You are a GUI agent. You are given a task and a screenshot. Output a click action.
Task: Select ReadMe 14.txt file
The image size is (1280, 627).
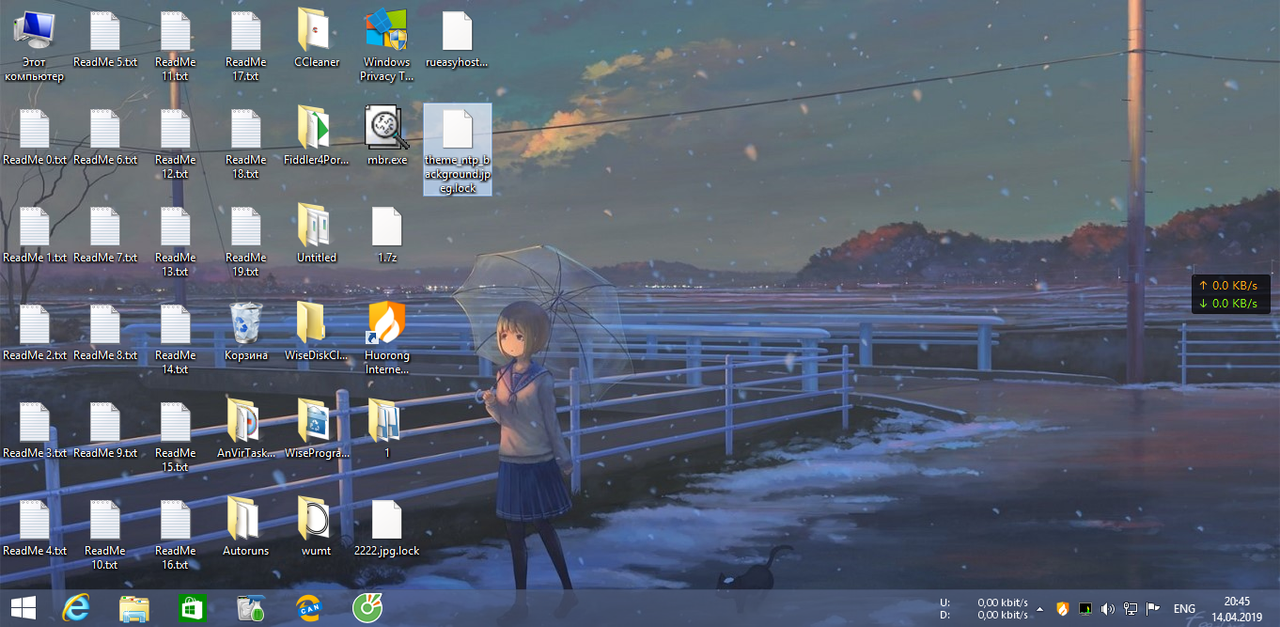tap(175, 340)
